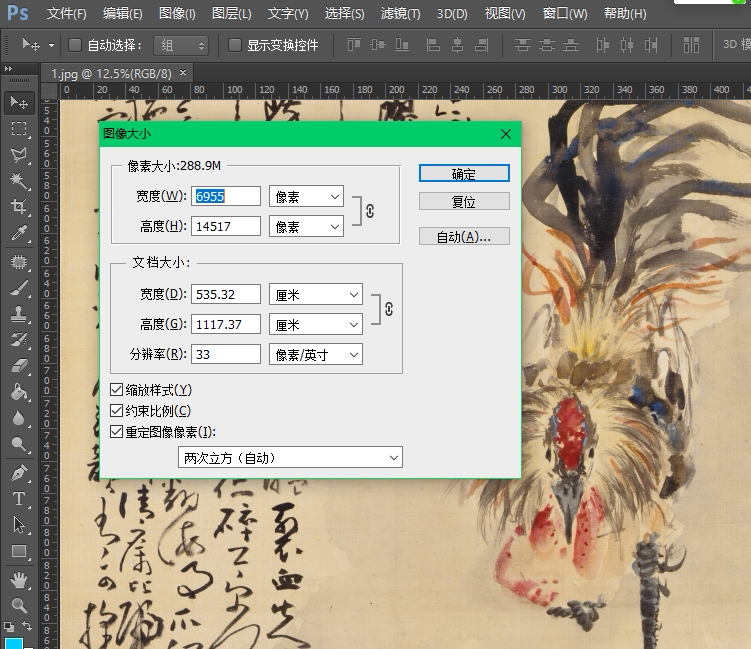The width and height of the screenshot is (751, 649).
Task: Select the Rectangle shape tool
Action: pyautogui.click(x=19, y=551)
